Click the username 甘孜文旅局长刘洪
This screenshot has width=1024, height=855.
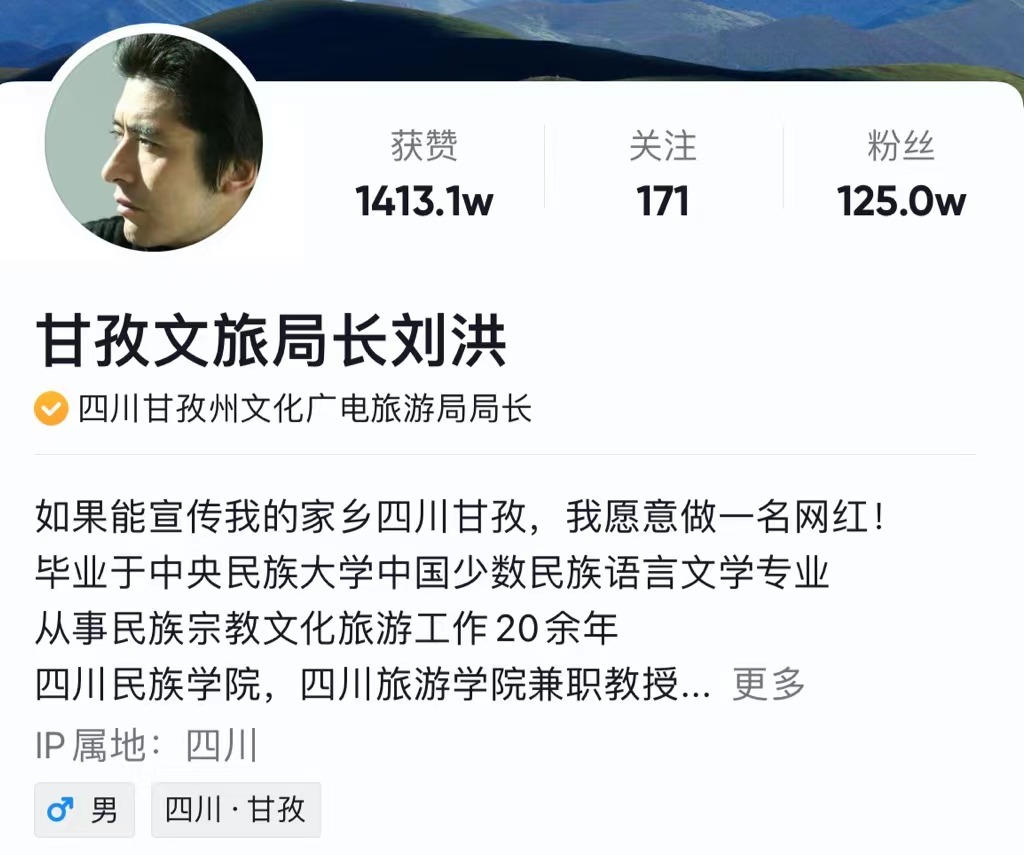(271, 340)
